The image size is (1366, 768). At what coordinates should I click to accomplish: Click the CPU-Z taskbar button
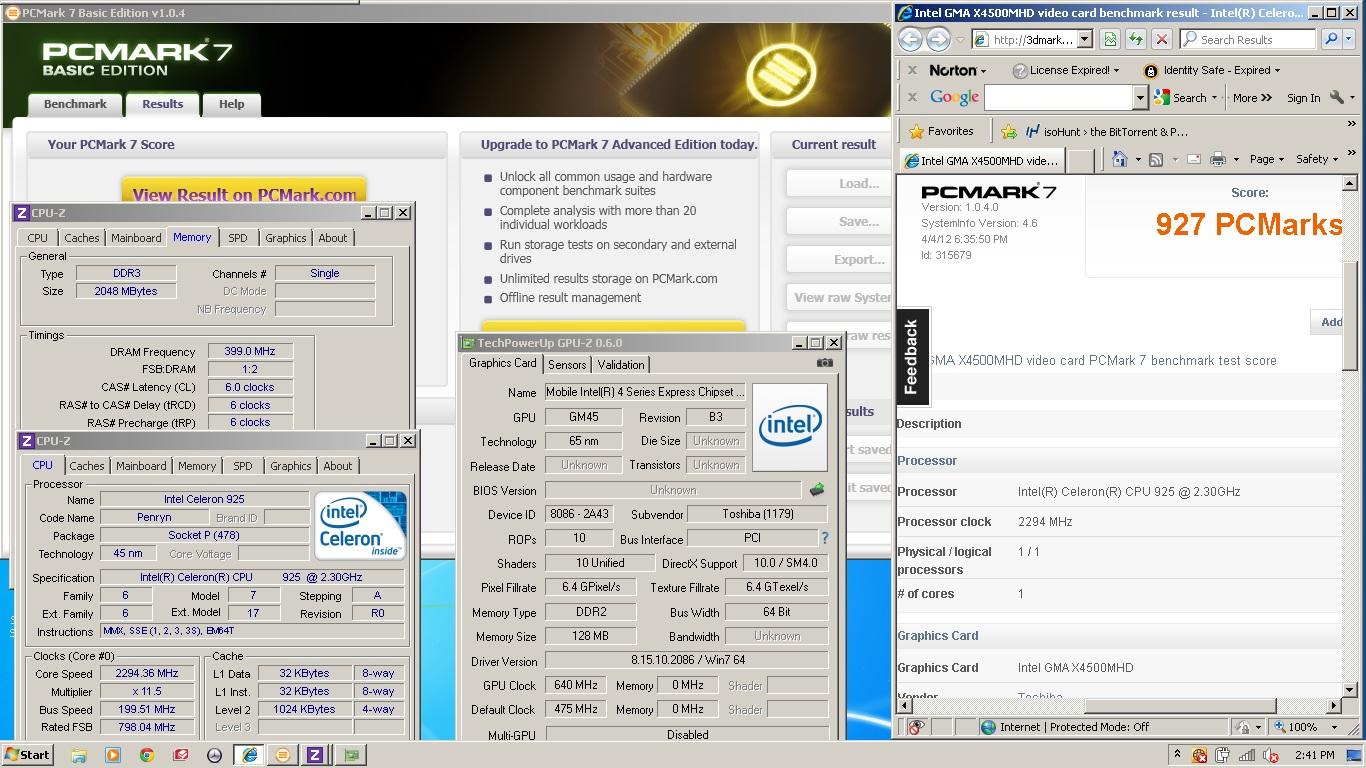pyautogui.click(x=315, y=755)
